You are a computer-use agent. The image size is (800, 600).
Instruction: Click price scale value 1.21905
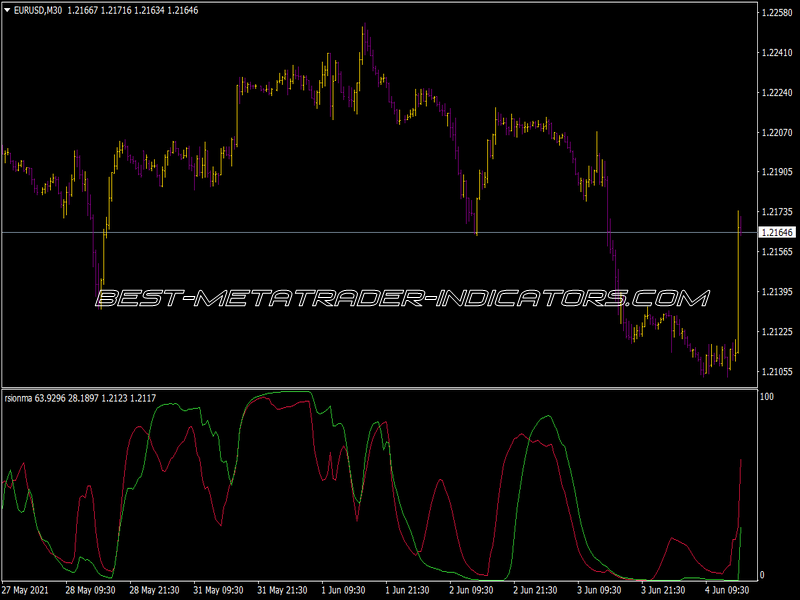point(777,172)
